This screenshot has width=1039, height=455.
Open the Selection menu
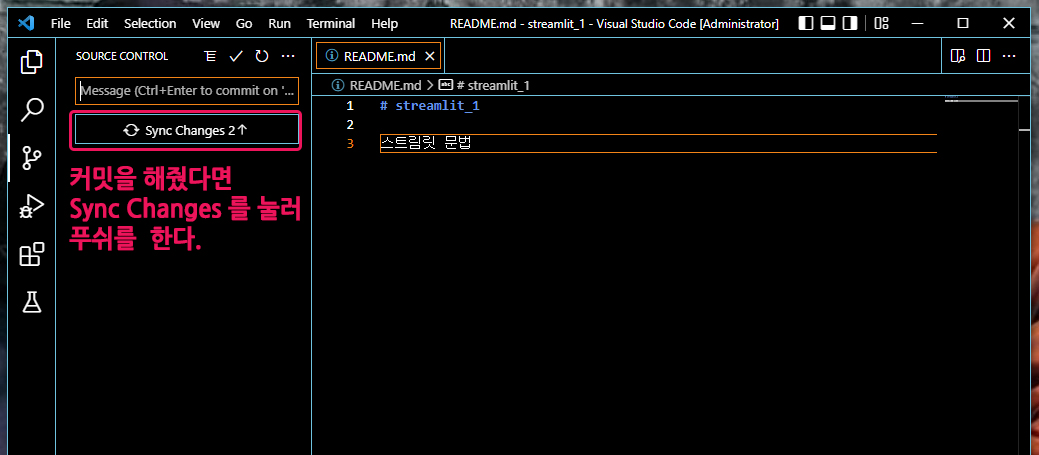150,24
